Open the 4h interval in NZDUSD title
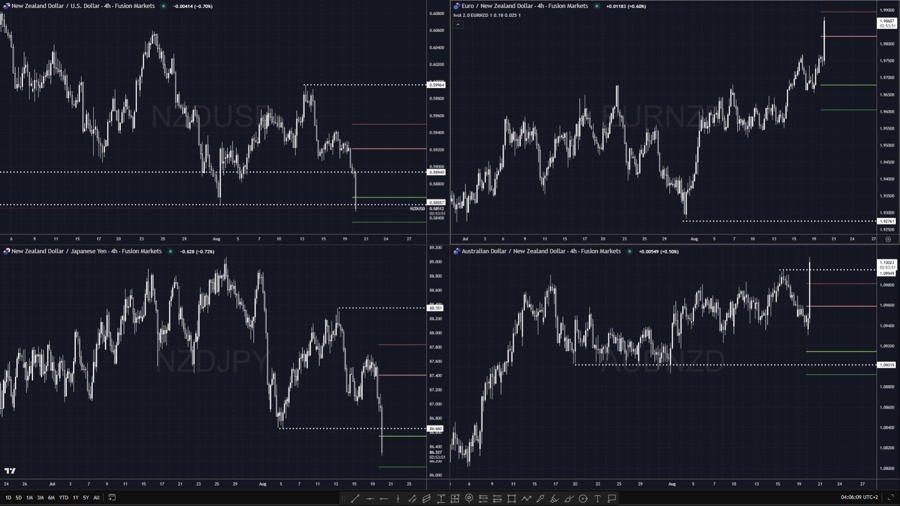 (x=134, y=6)
